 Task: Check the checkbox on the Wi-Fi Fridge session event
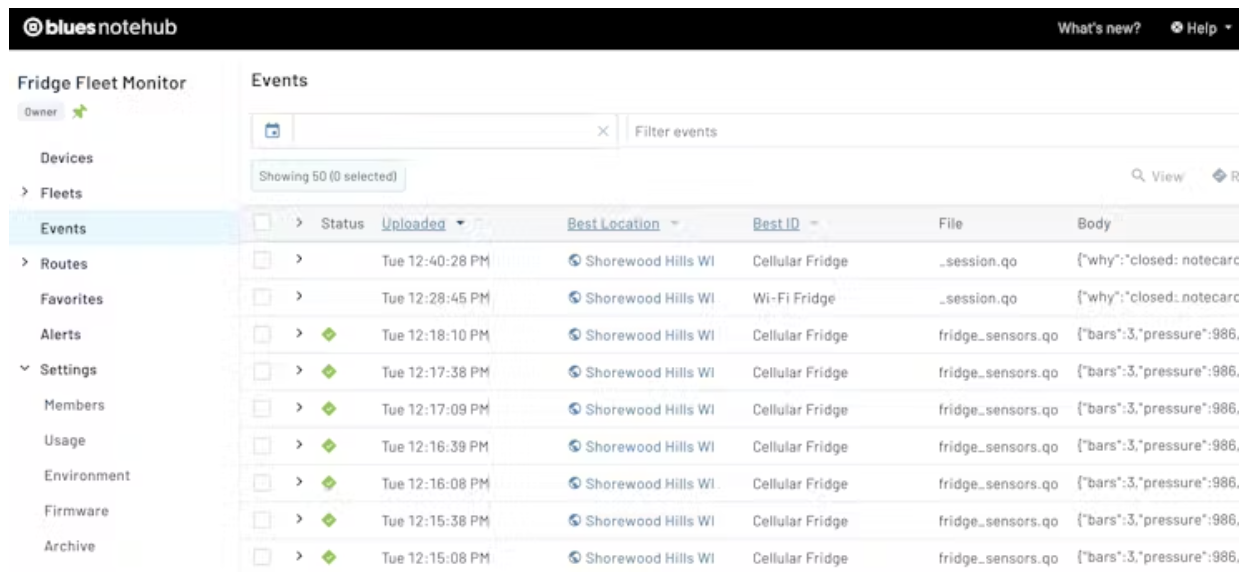pyautogui.click(x=261, y=295)
